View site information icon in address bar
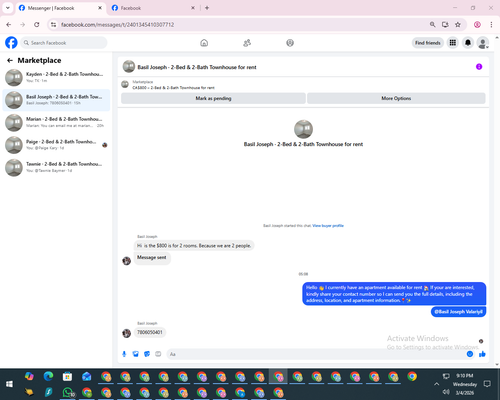The image size is (500, 400). coord(53,25)
